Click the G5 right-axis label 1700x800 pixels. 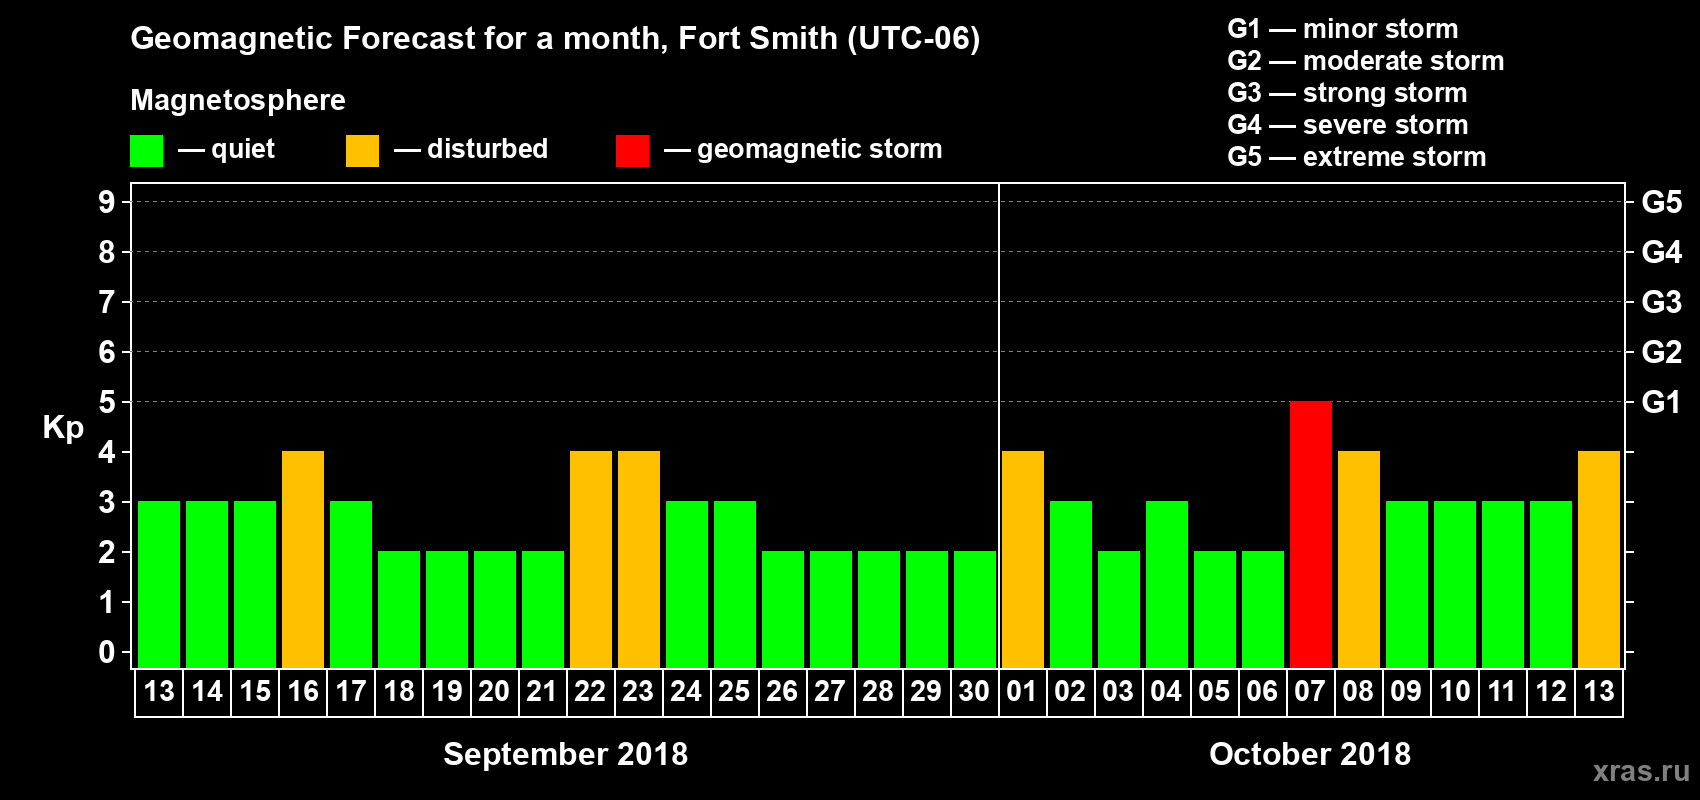coord(1661,202)
